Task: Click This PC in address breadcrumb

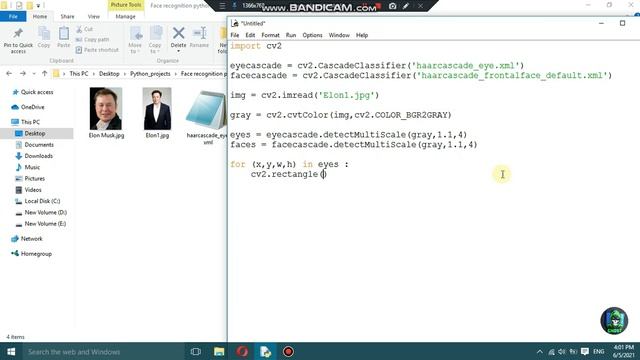Action: click(78, 74)
